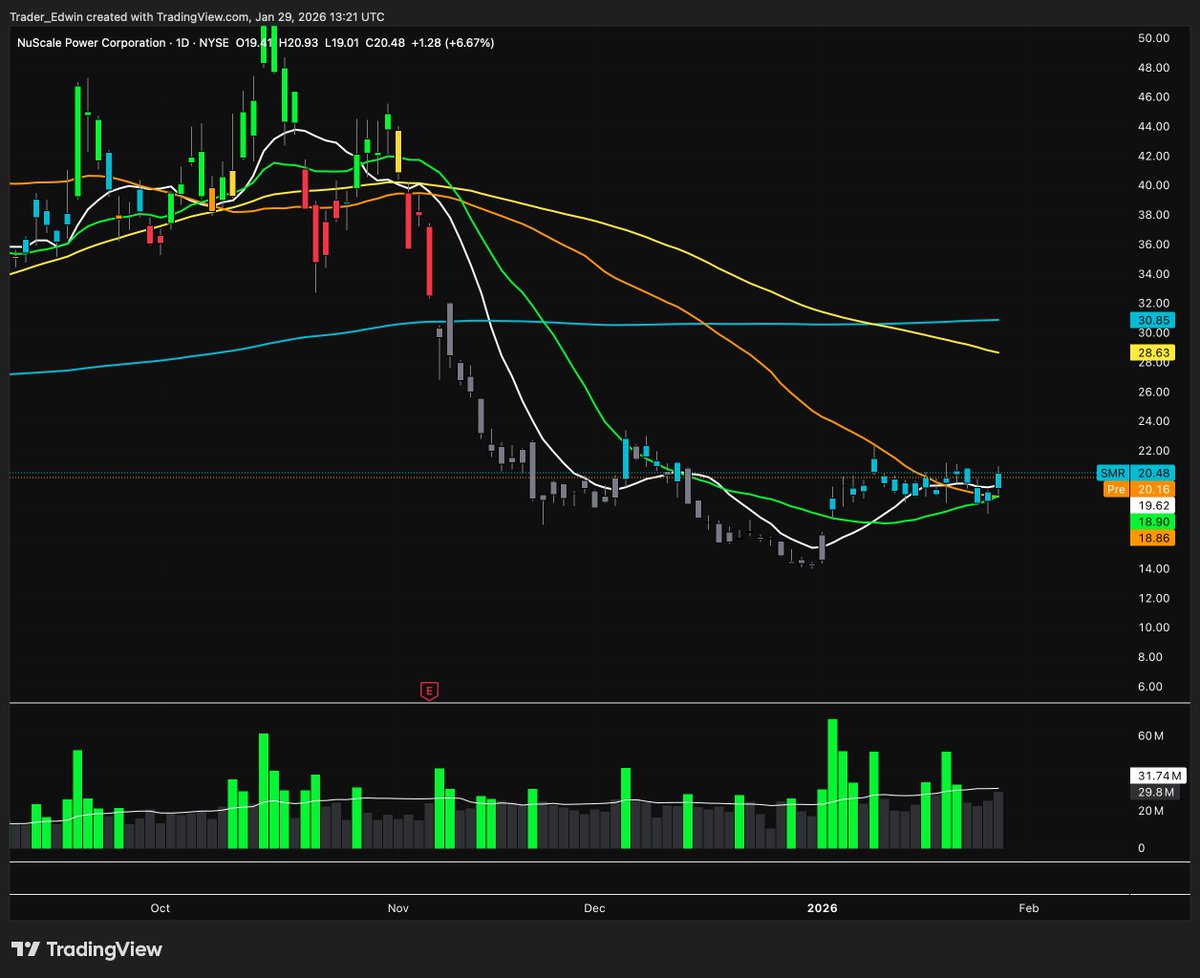The image size is (1200, 978).
Task: Click the Dec label on time axis
Action: (x=595, y=908)
